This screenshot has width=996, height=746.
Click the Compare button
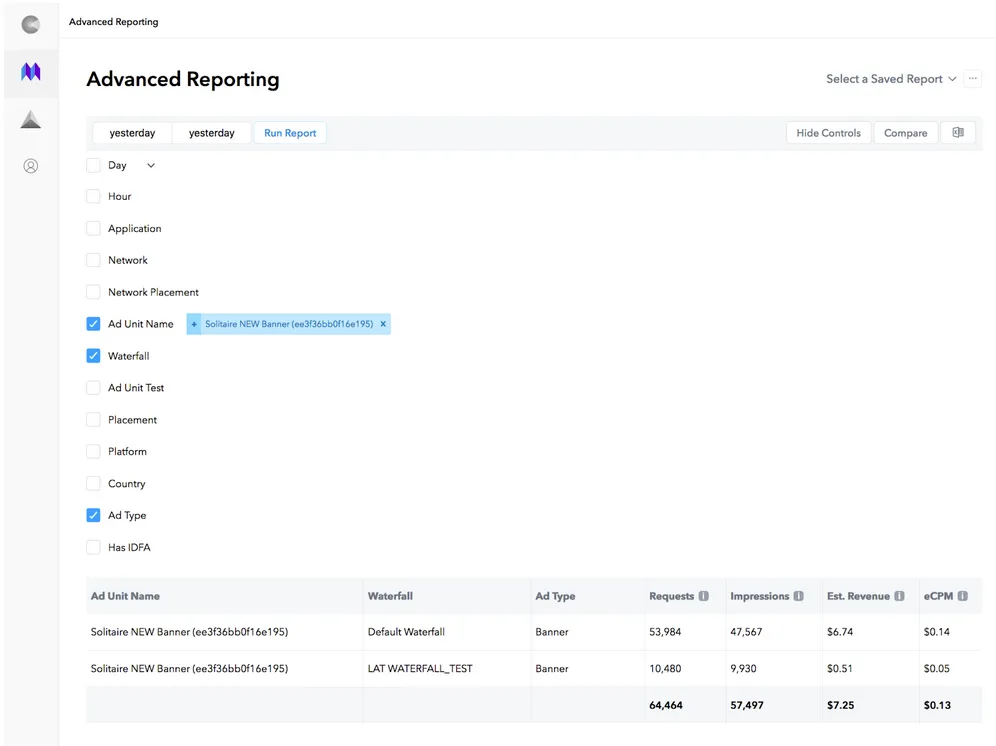tap(906, 133)
